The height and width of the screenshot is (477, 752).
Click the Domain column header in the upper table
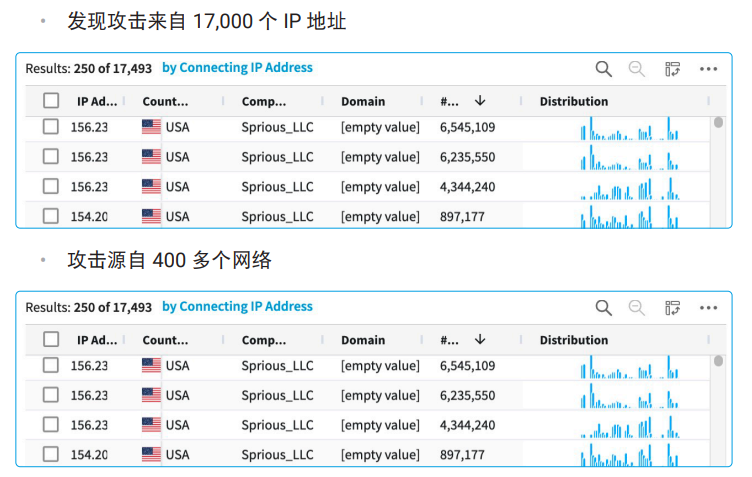[x=363, y=102]
